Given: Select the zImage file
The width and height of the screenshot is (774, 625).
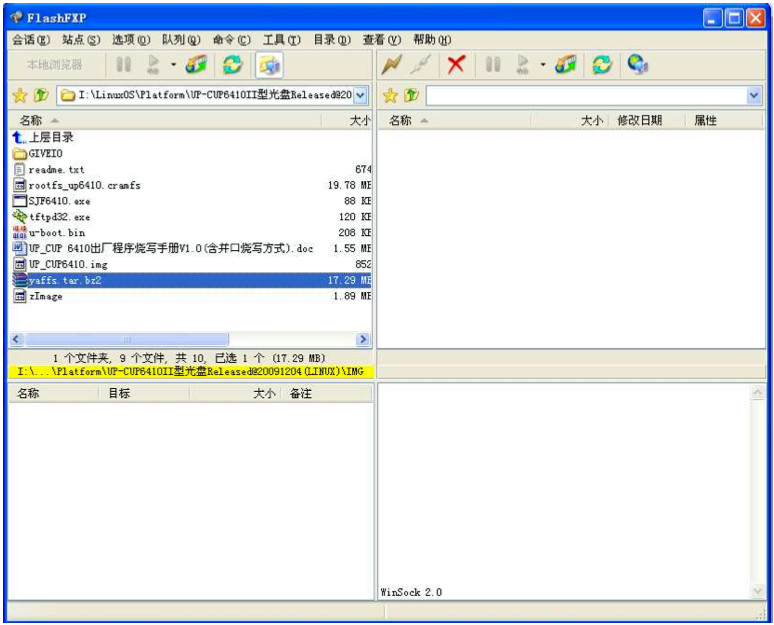Looking at the screenshot, I should coord(38,296).
